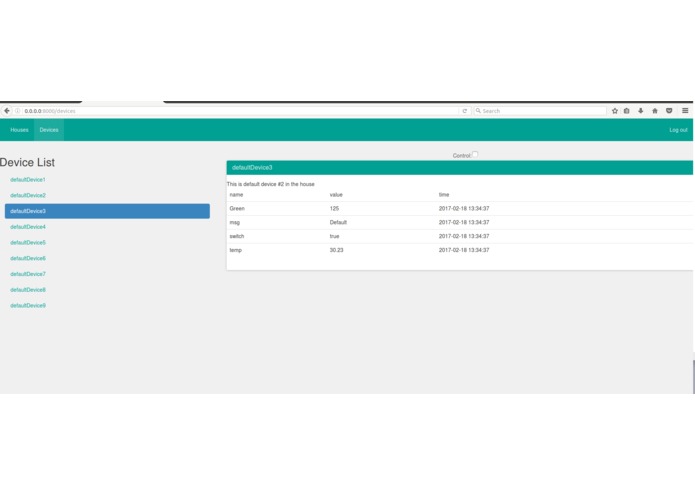This screenshot has height=494, width=695.
Task: Open the downloads arrow icon
Action: pyautogui.click(x=640, y=111)
